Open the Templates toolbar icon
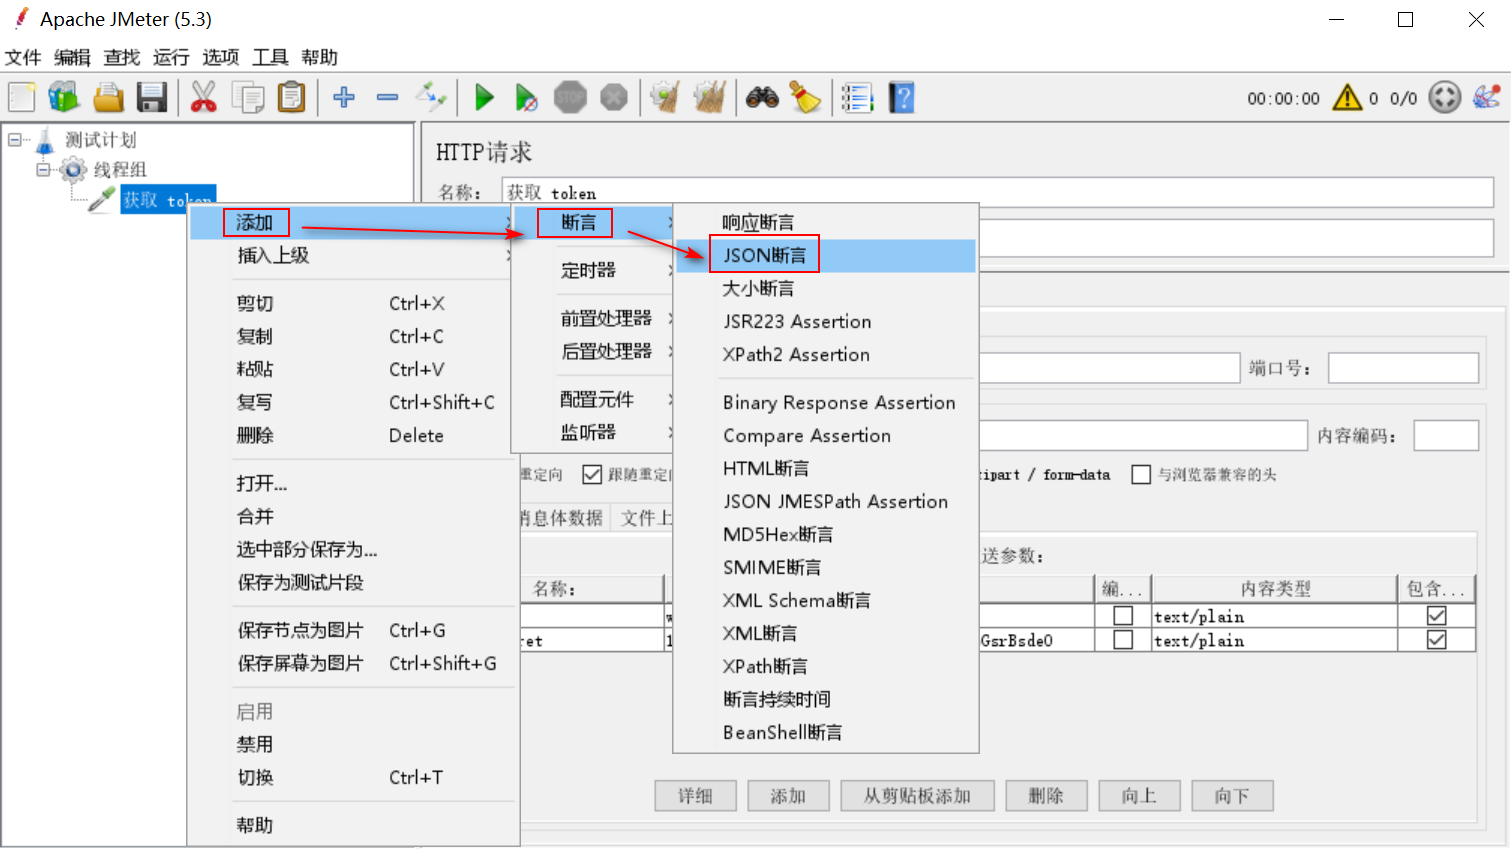 [x=64, y=97]
